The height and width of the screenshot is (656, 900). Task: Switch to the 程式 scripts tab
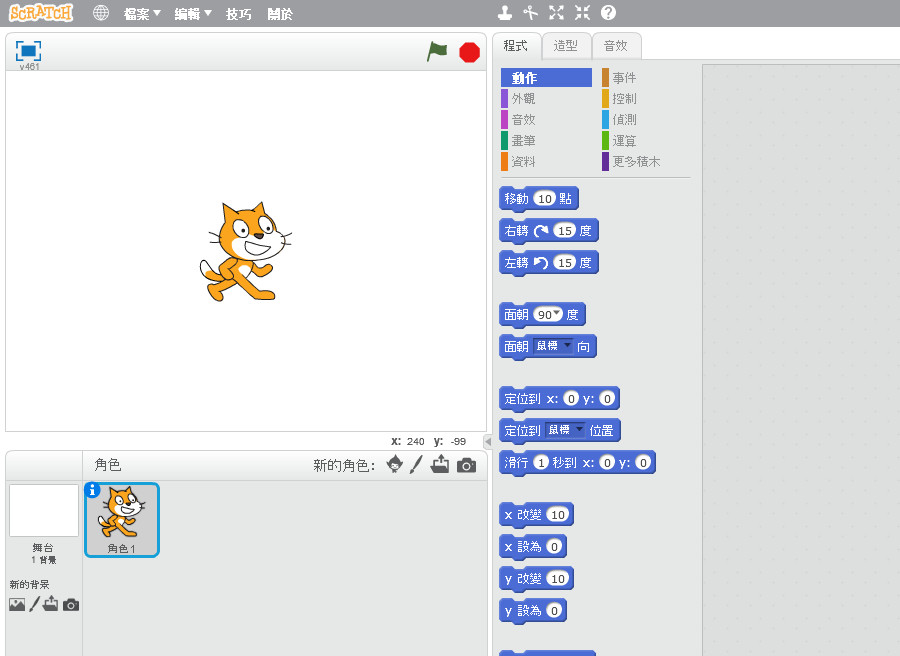pyautogui.click(x=516, y=46)
